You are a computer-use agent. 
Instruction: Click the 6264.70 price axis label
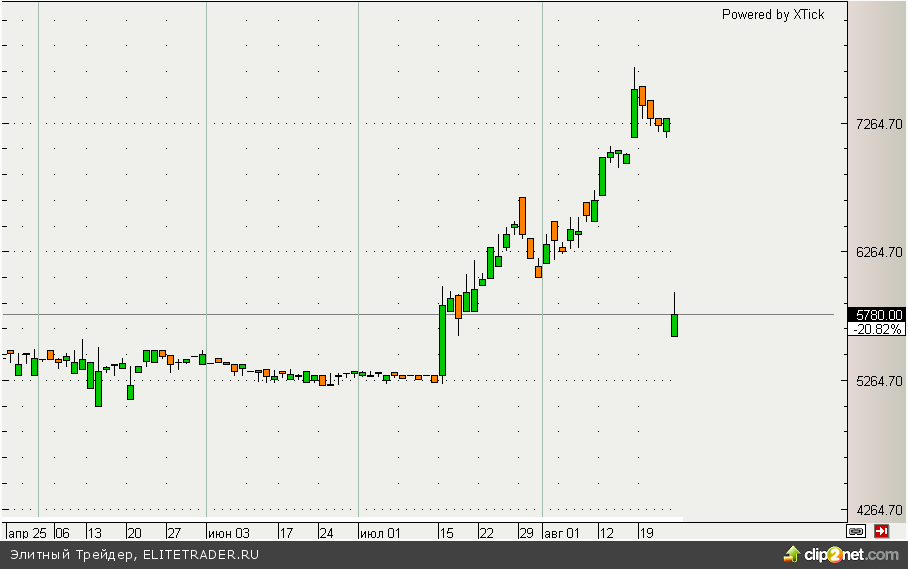879,252
